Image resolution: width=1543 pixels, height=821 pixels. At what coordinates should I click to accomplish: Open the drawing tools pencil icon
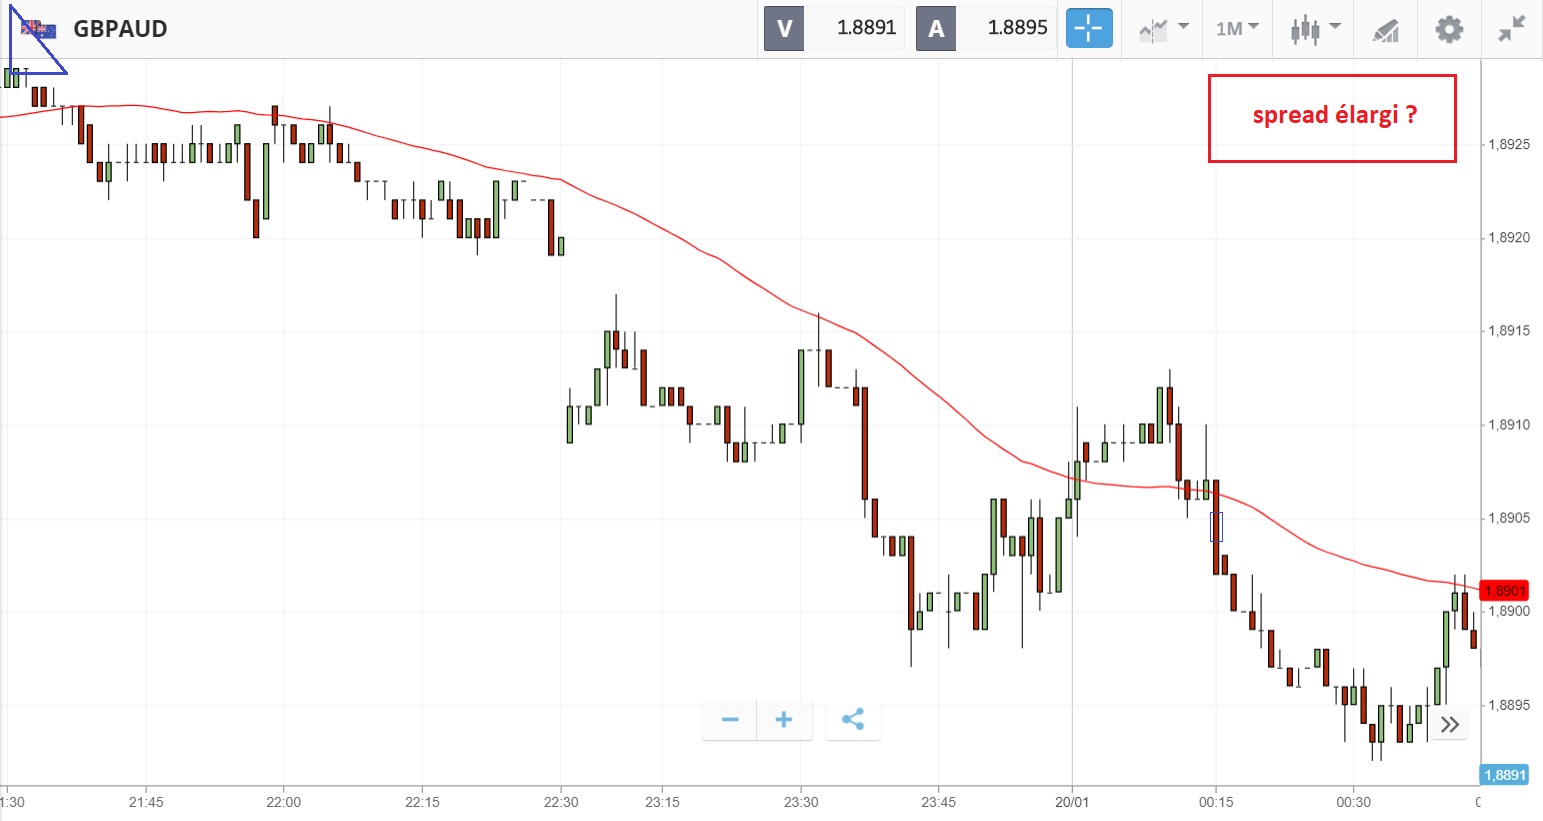(x=1385, y=30)
